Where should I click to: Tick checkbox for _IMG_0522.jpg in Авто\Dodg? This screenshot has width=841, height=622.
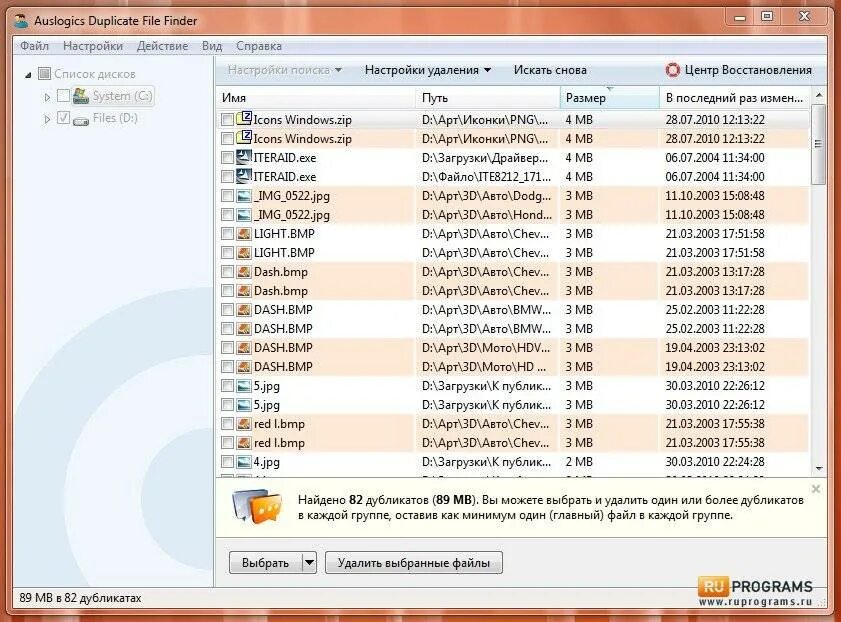point(227,196)
